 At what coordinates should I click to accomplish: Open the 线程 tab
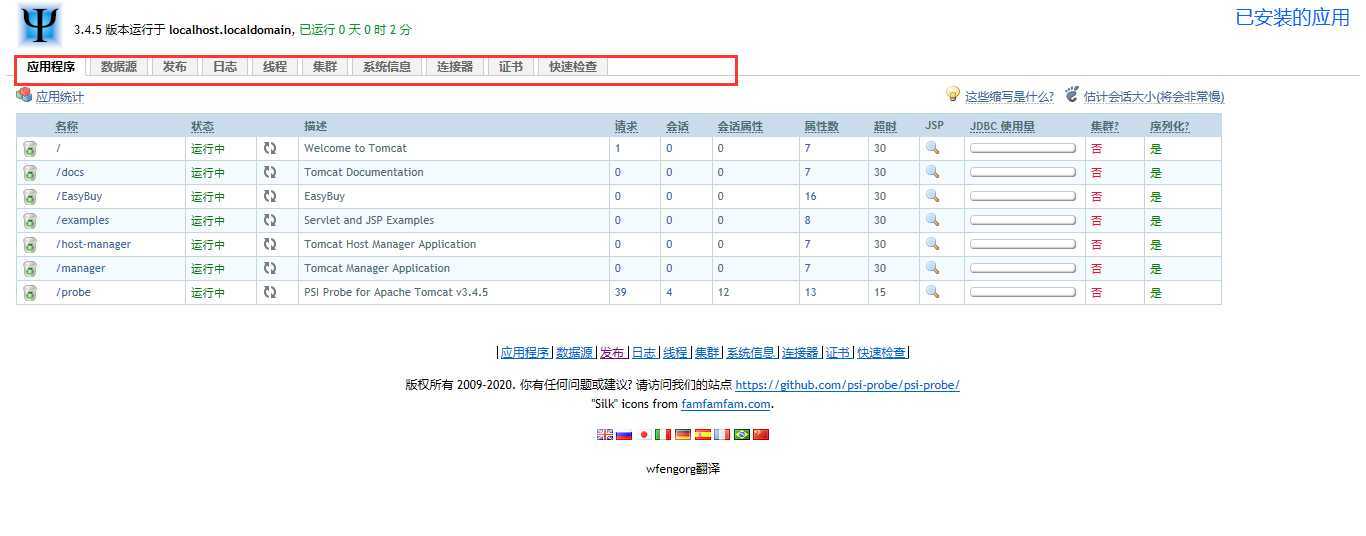tap(275, 67)
